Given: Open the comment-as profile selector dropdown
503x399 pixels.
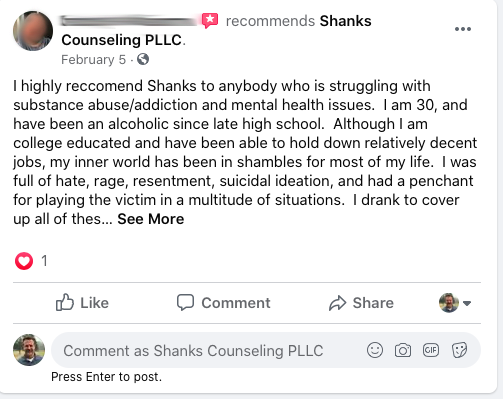Looking at the screenshot, I should click(455, 303).
